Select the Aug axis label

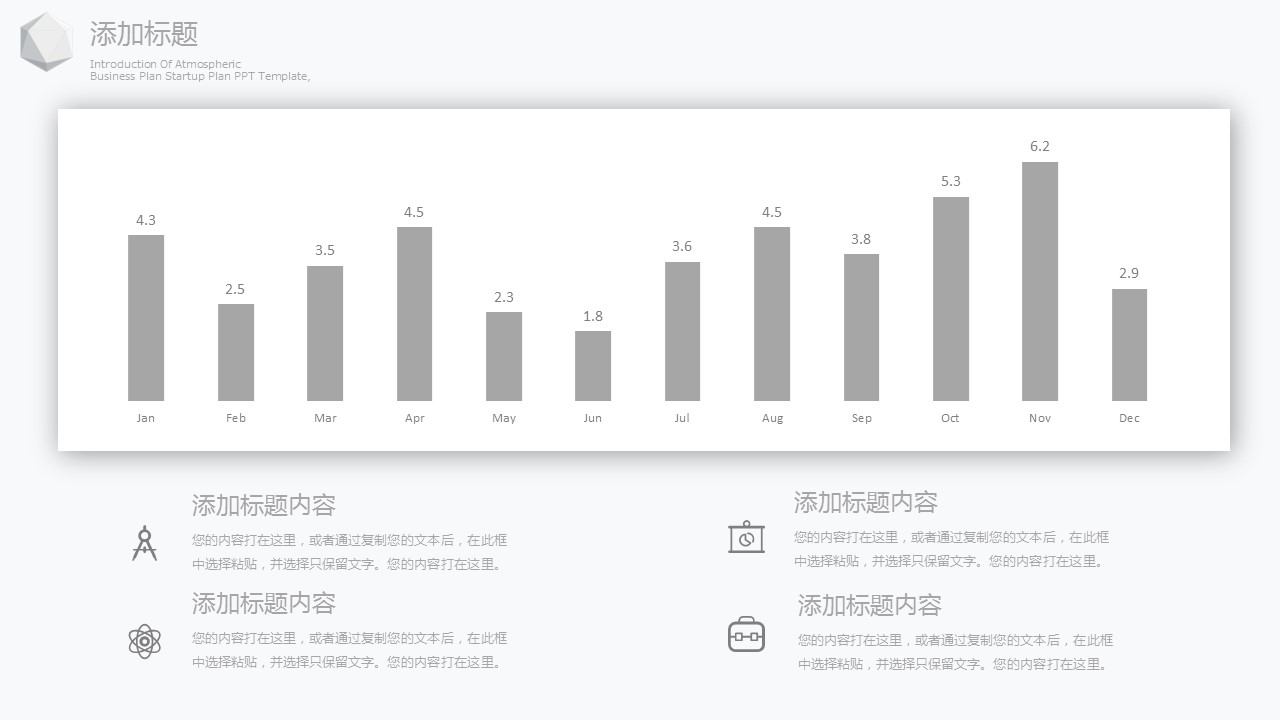772,418
